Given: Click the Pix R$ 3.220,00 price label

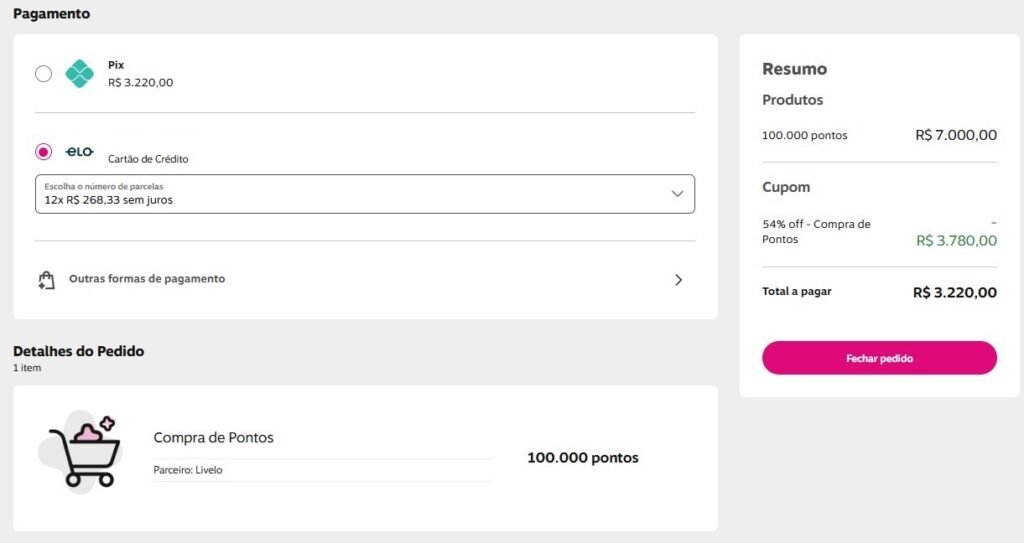Looking at the screenshot, I should [x=140, y=83].
